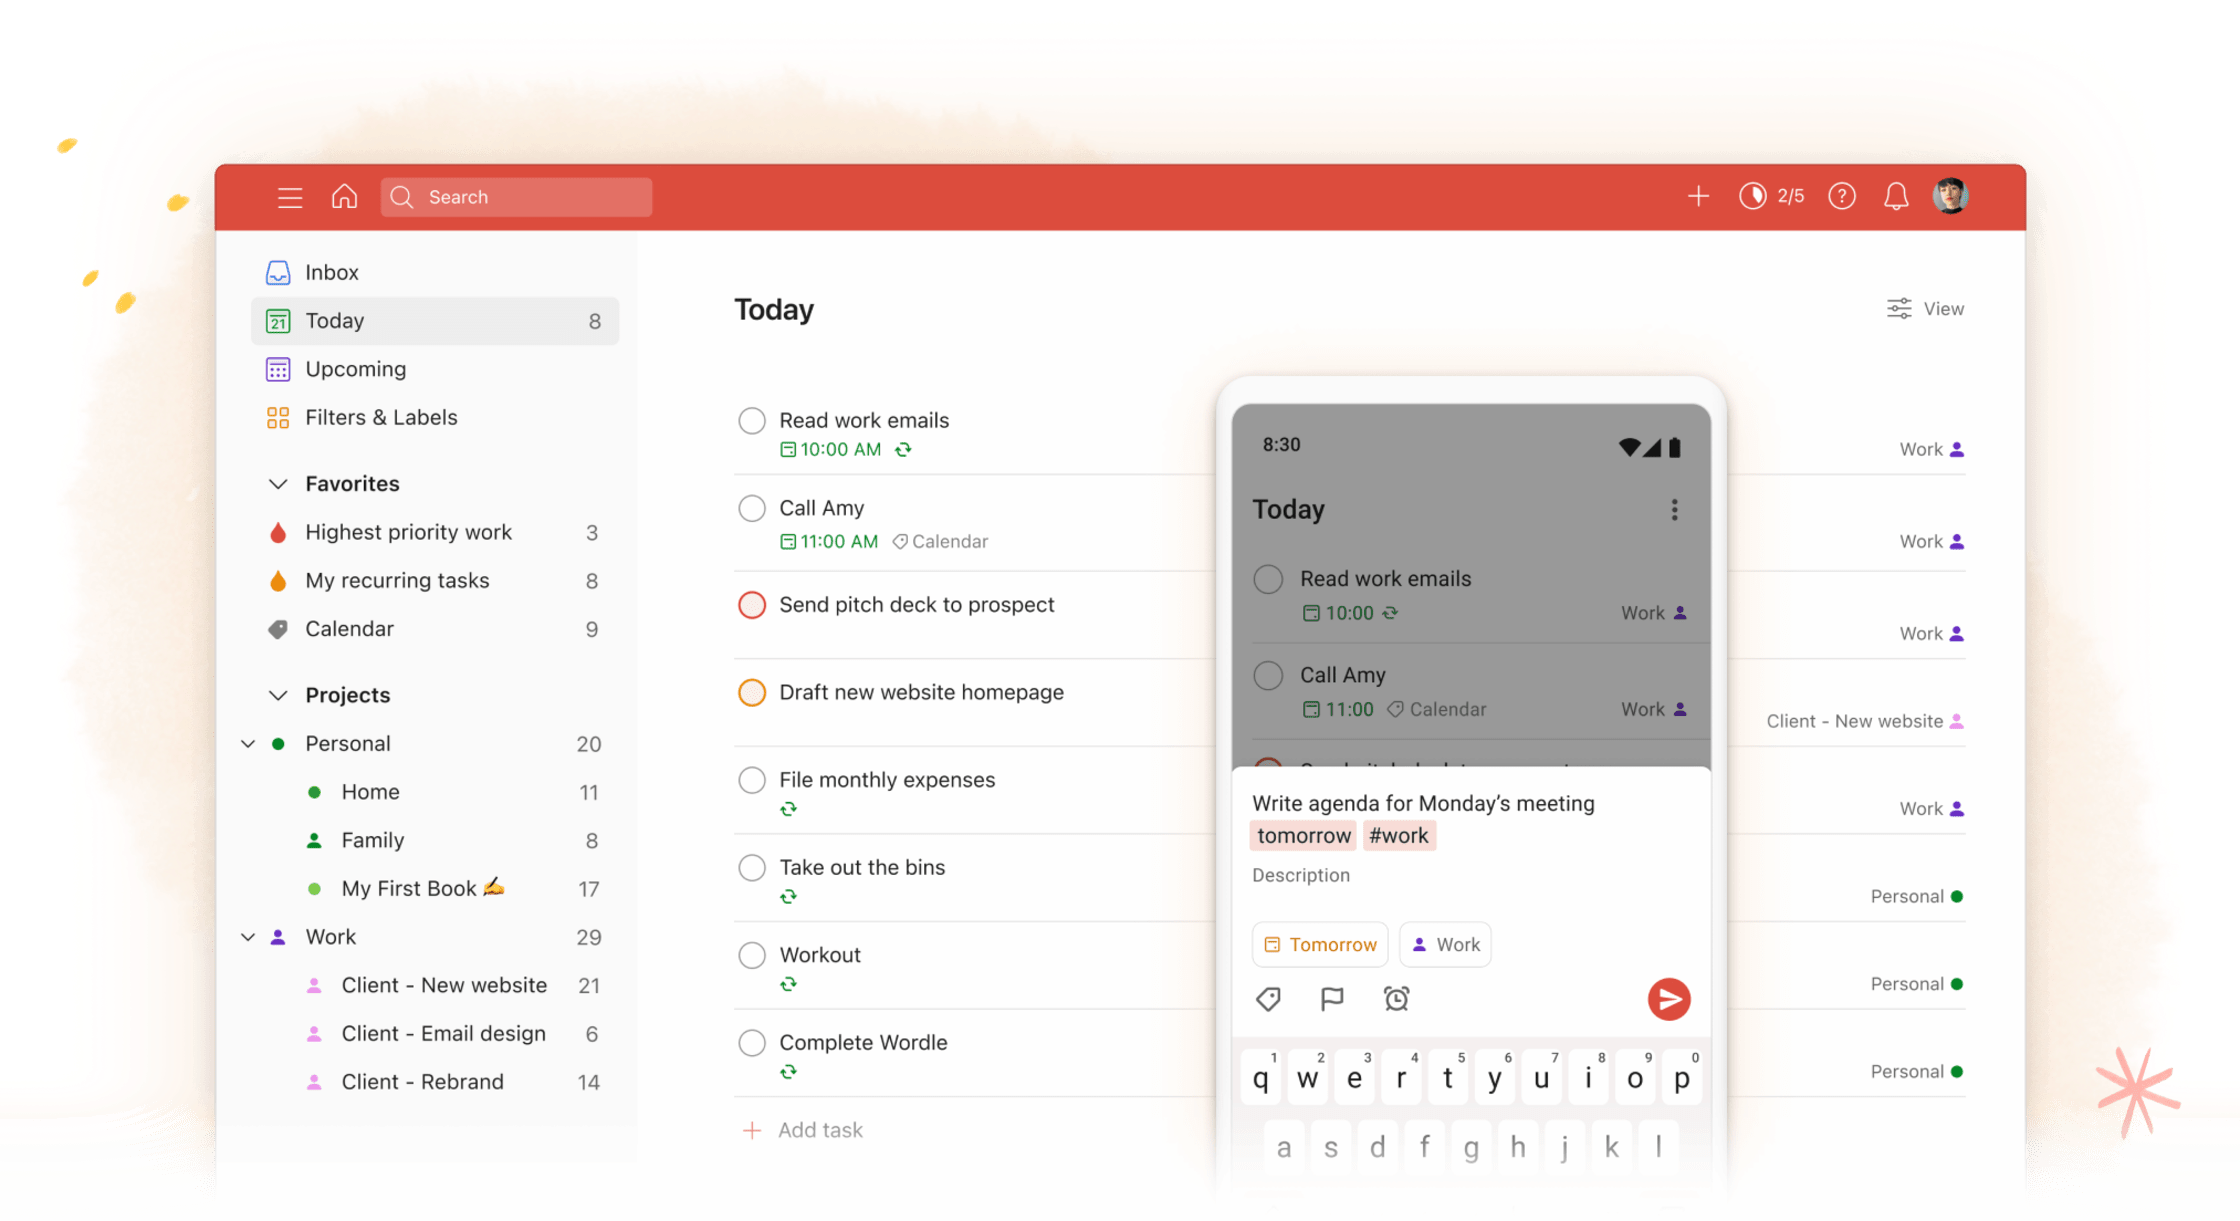The height and width of the screenshot is (1221, 2240).
Task: Click the notification bell icon
Action: coord(1896,197)
